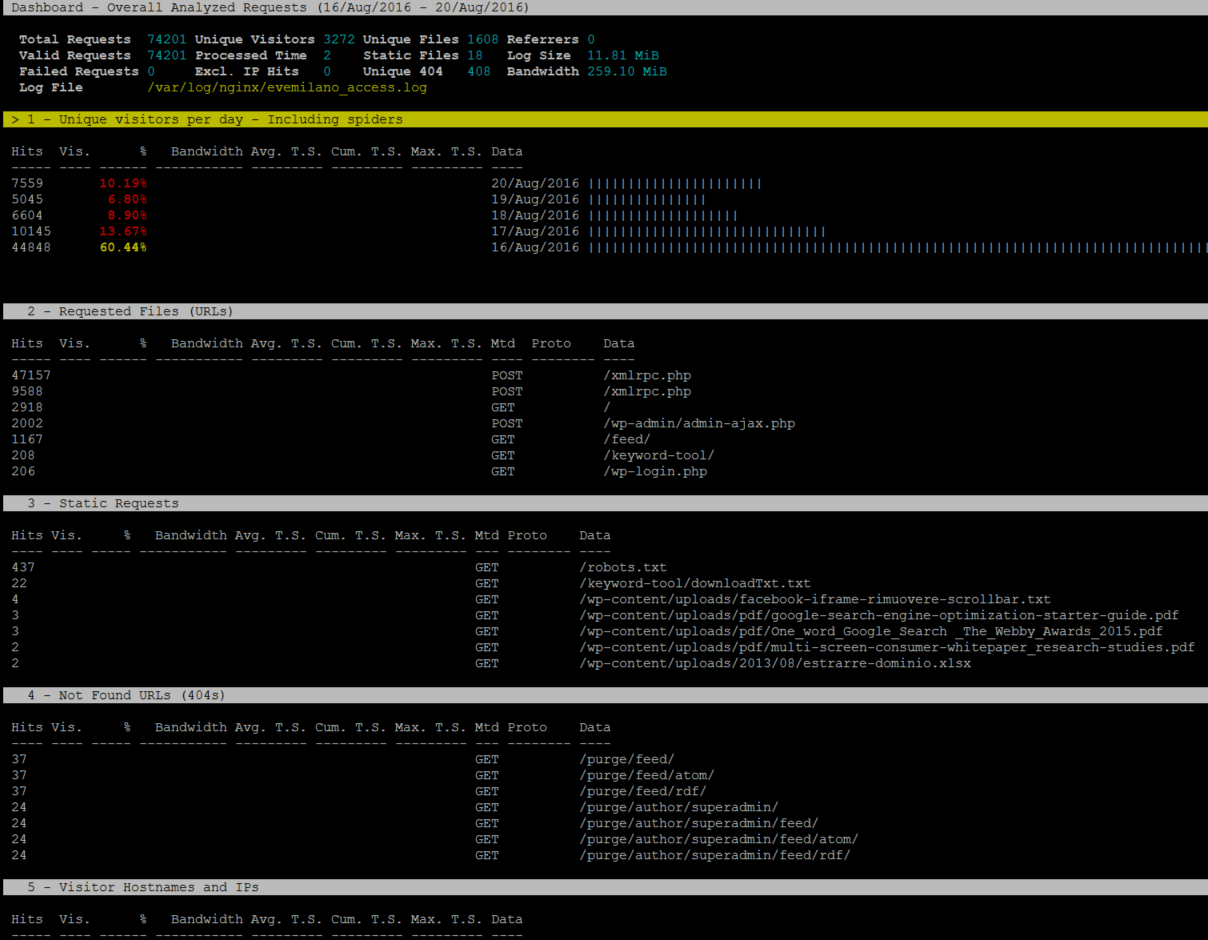Click the /purge/author/superadmin/feed/atom/ entry

[719, 840]
